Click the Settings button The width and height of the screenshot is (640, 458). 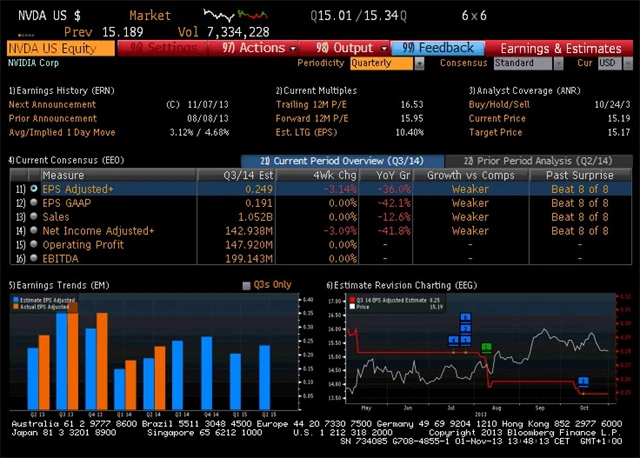pyautogui.click(x=163, y=47)
